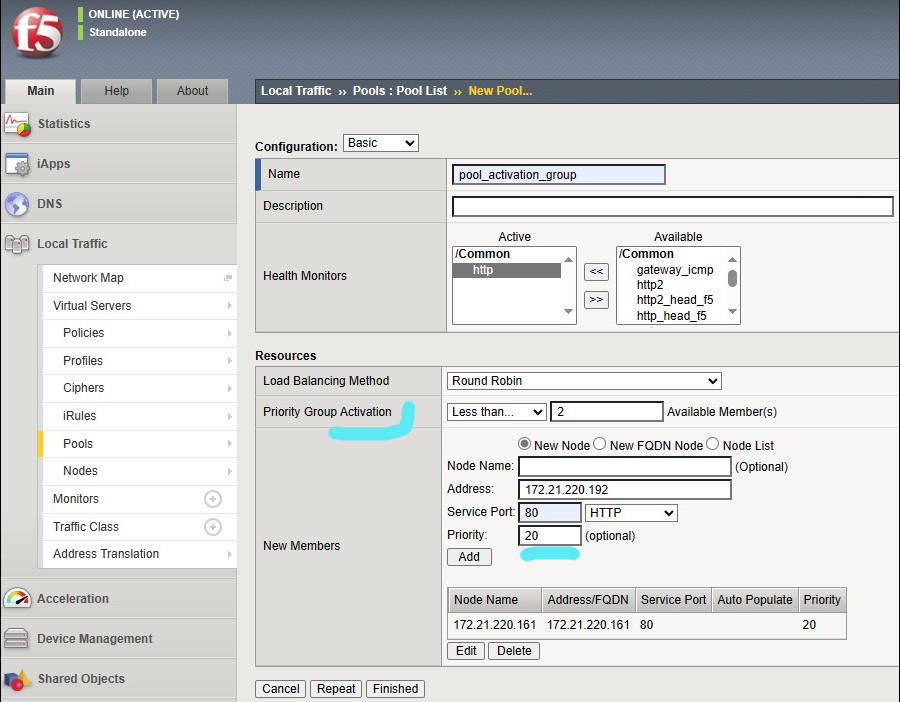
Task: Click the Acceleration gauge icon
Action: pos(17,599)
